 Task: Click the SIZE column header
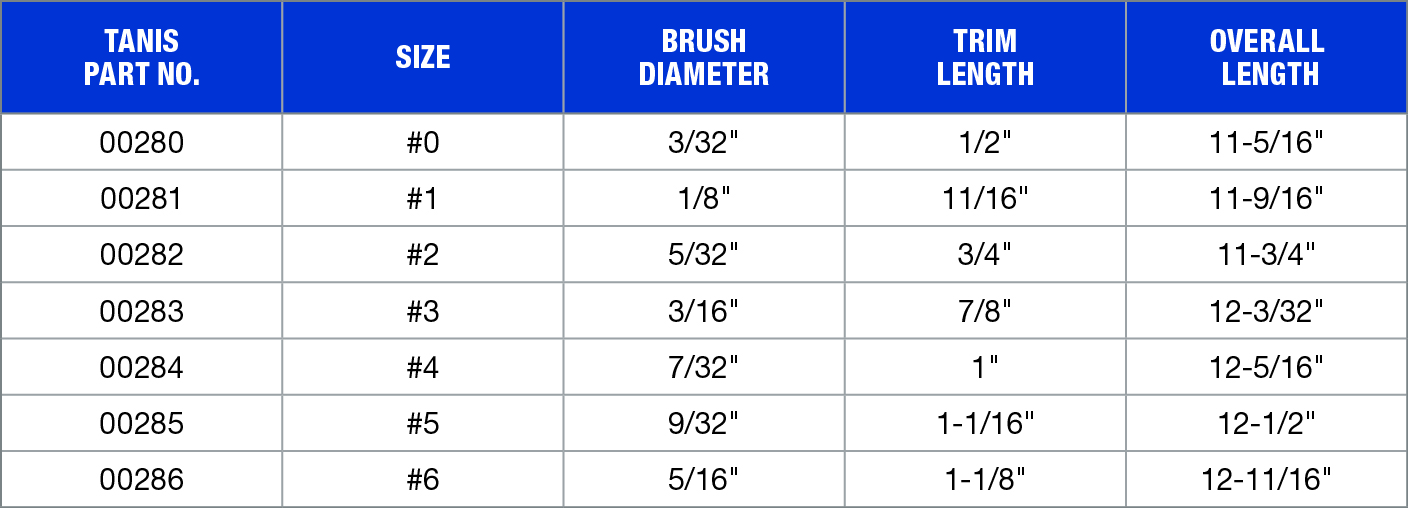[423, 57]
